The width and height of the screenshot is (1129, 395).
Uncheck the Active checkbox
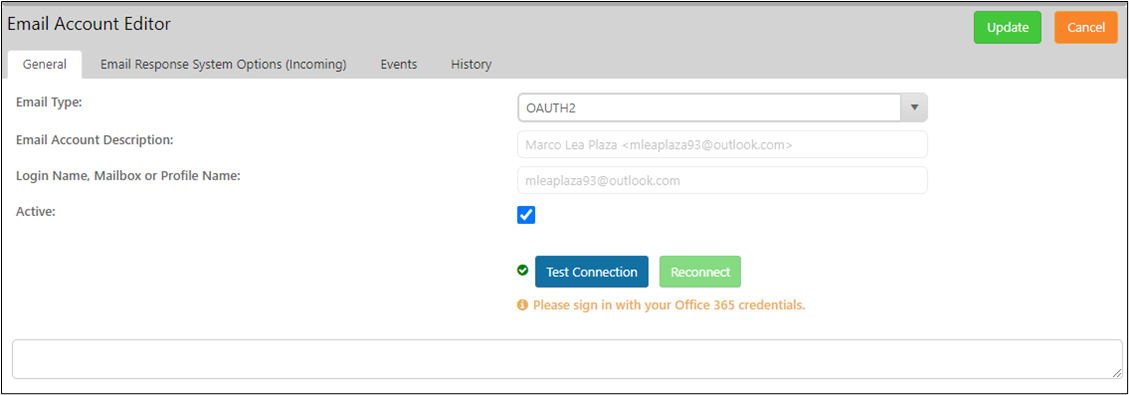pos(526,215)
